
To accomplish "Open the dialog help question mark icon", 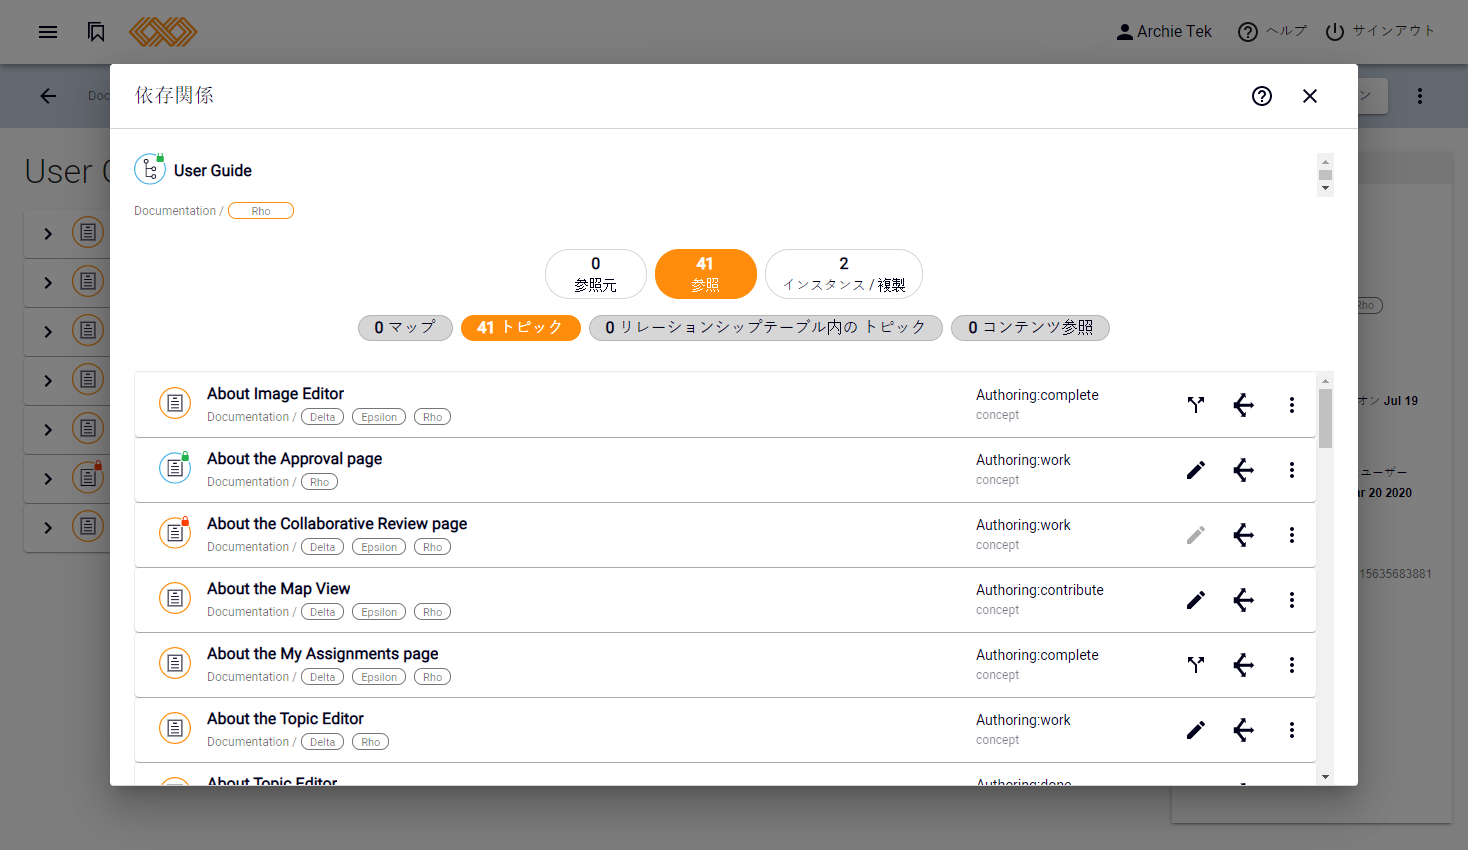I will pyautogui.click(x=1262, y=96).
